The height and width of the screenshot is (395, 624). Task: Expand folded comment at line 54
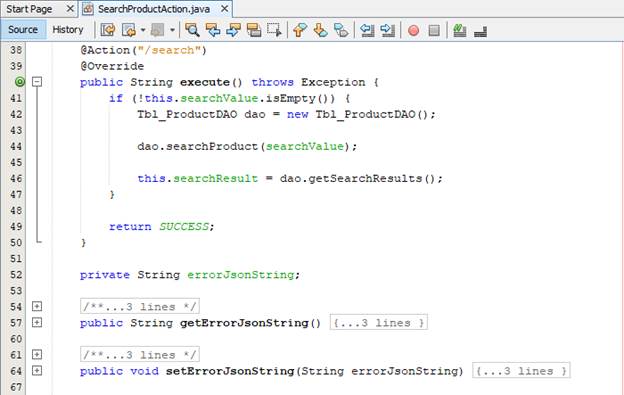point(37,306)
